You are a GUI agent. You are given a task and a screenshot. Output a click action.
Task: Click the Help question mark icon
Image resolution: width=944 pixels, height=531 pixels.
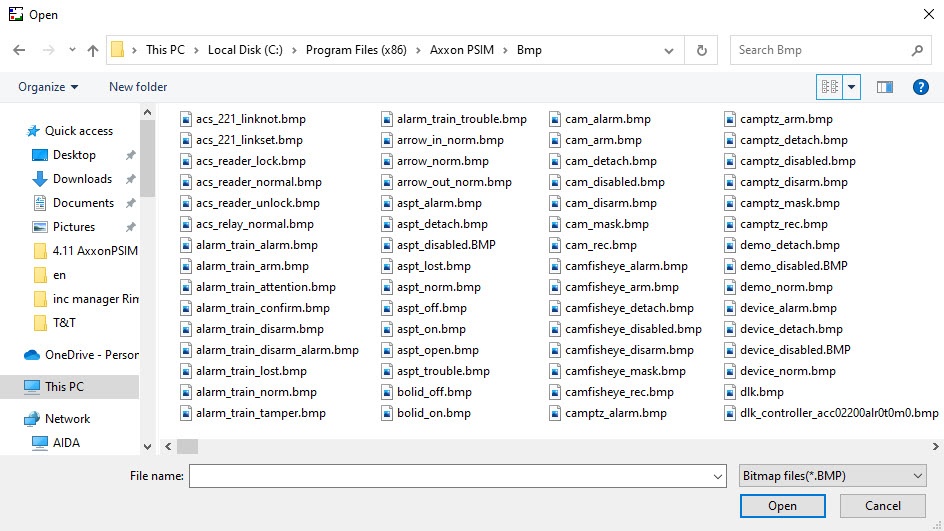tap(921, 87)
